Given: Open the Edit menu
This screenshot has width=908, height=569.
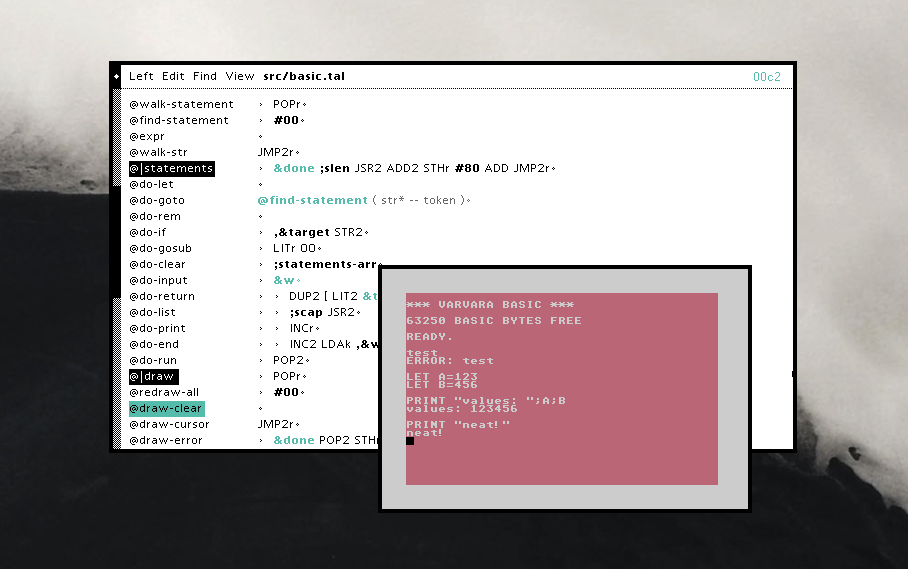Looking at the screenshot, I should coord(173,76).
